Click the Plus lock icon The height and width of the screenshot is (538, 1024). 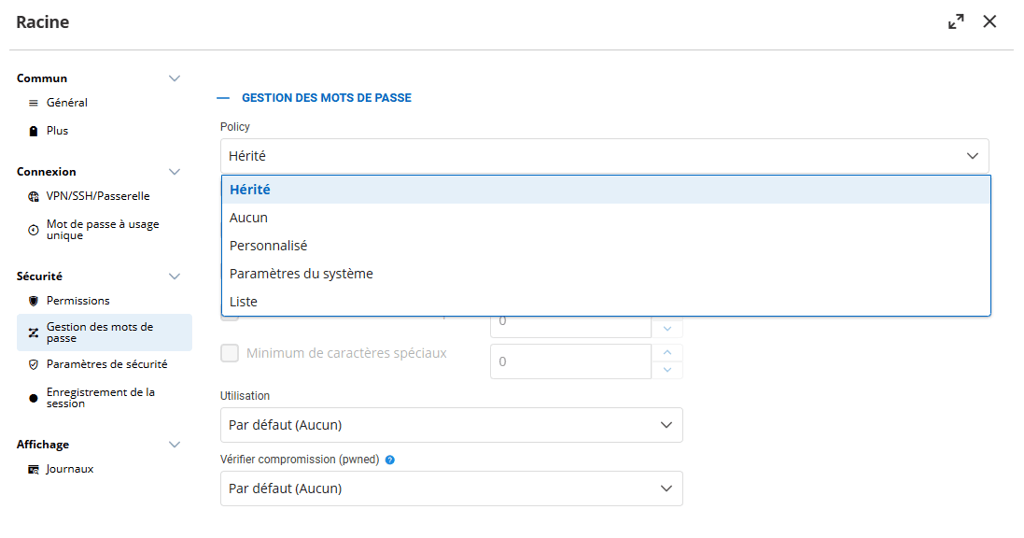coord(33,131)
